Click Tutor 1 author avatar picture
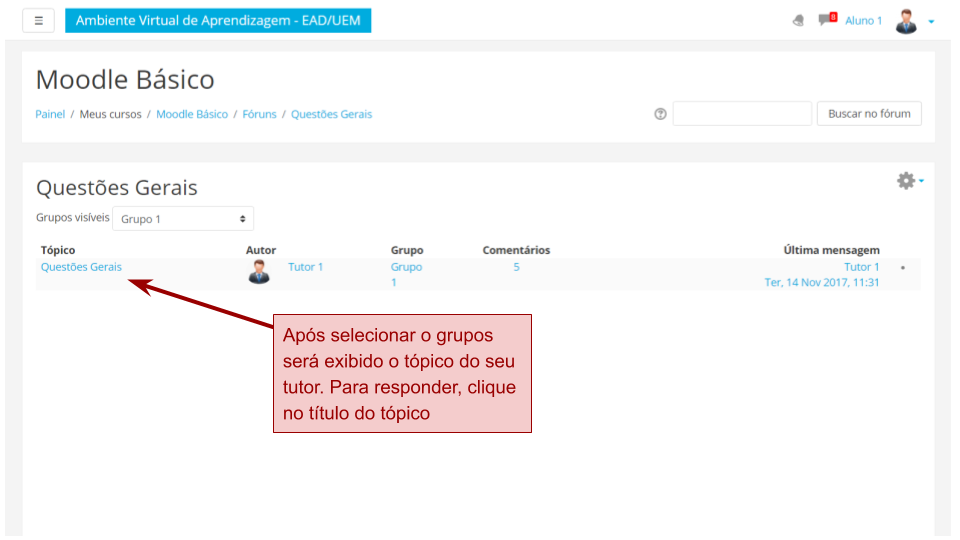This screenshot has height=540, width=960. [259, 272]
